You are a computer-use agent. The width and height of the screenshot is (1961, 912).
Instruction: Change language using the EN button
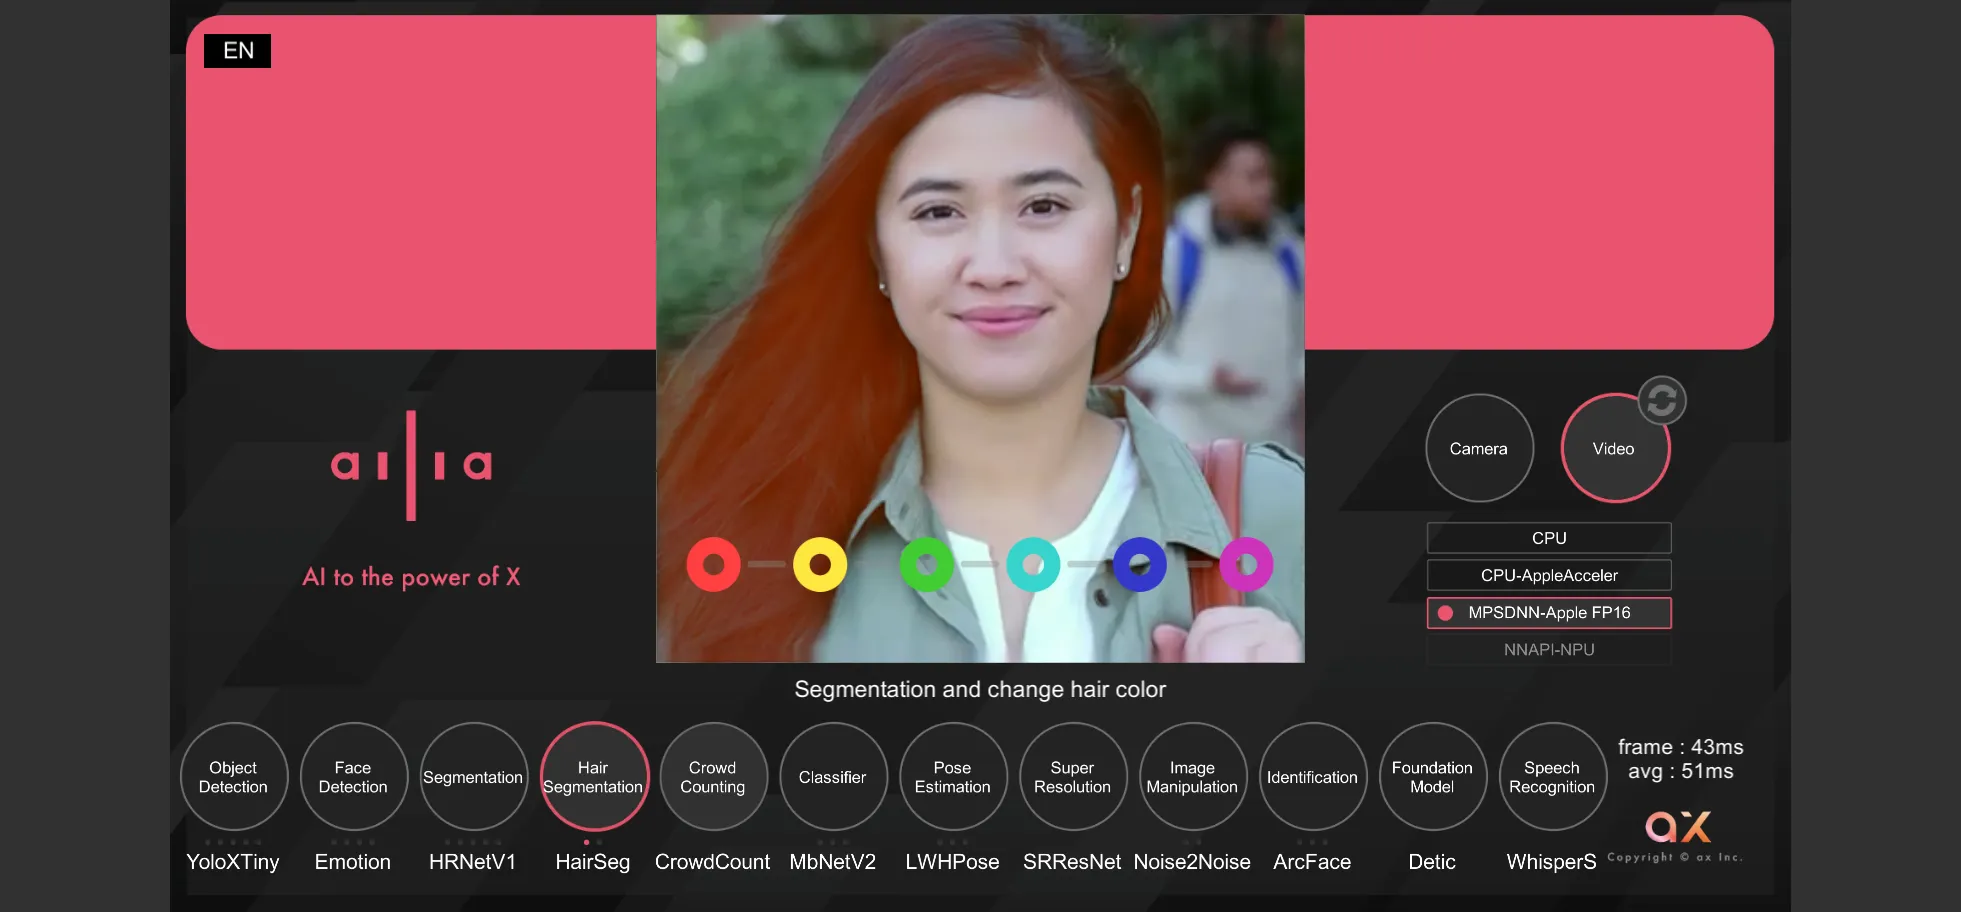237,51
